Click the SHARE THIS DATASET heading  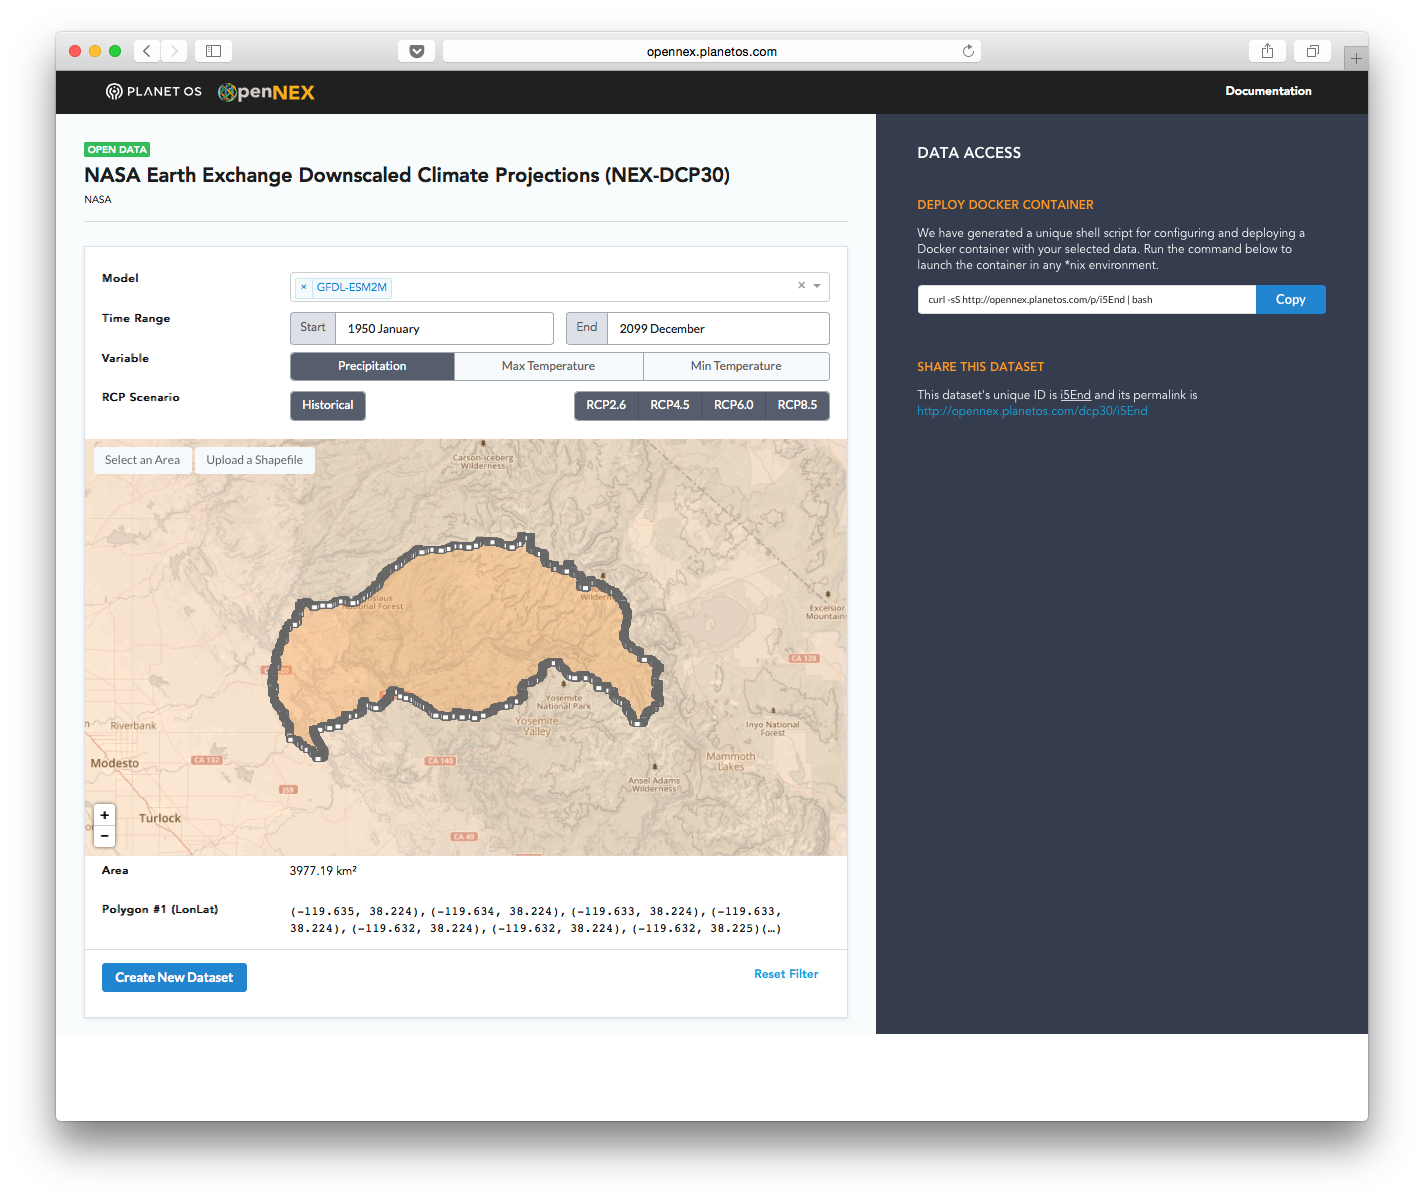click(x=980, y=367)
